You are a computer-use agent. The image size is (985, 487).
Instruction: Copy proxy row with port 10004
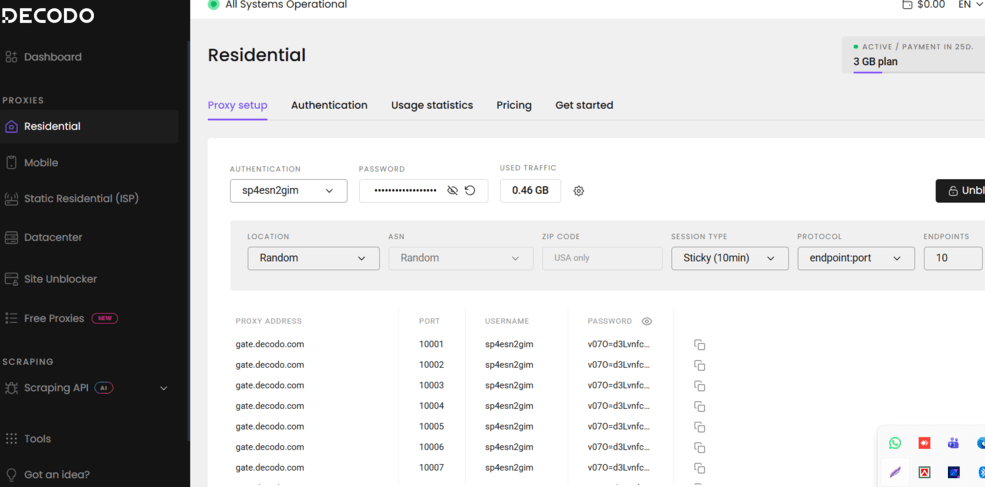(699, 407)
